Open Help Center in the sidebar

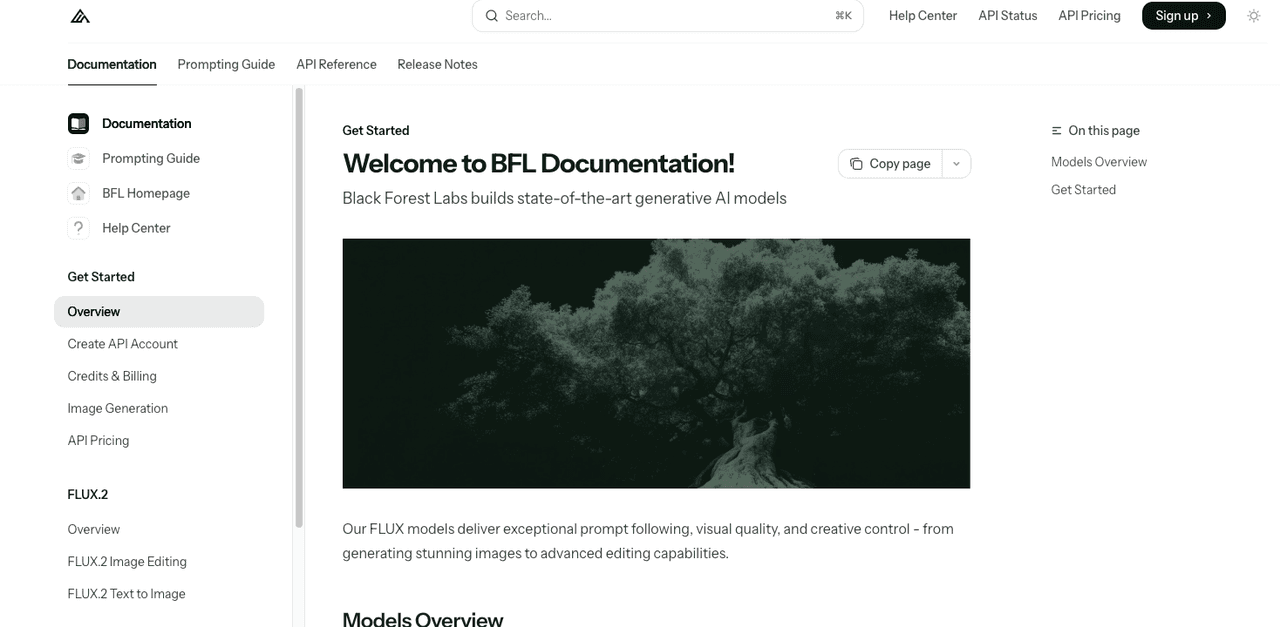pyautogui.click(x=136, y=229)
